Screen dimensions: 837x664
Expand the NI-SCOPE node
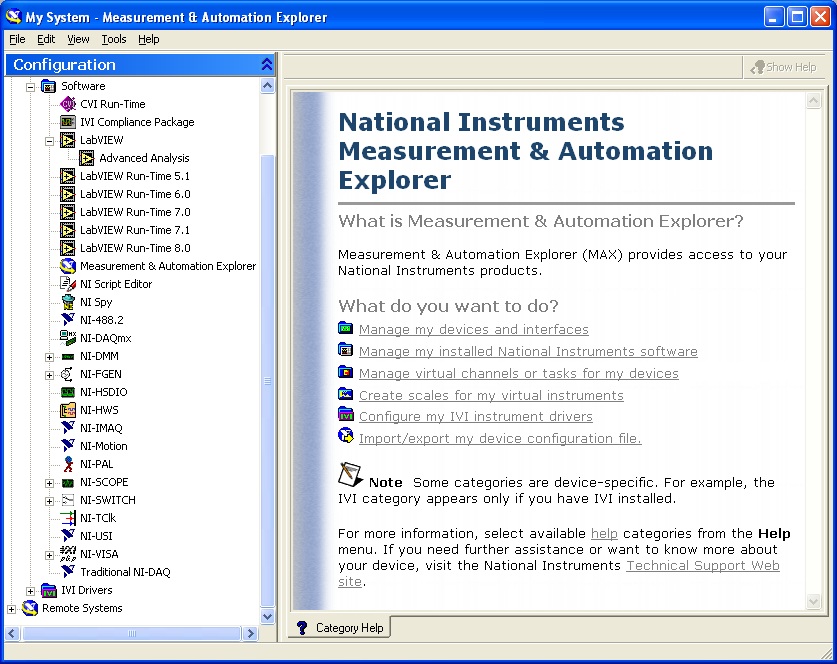(x=50, y=483)
